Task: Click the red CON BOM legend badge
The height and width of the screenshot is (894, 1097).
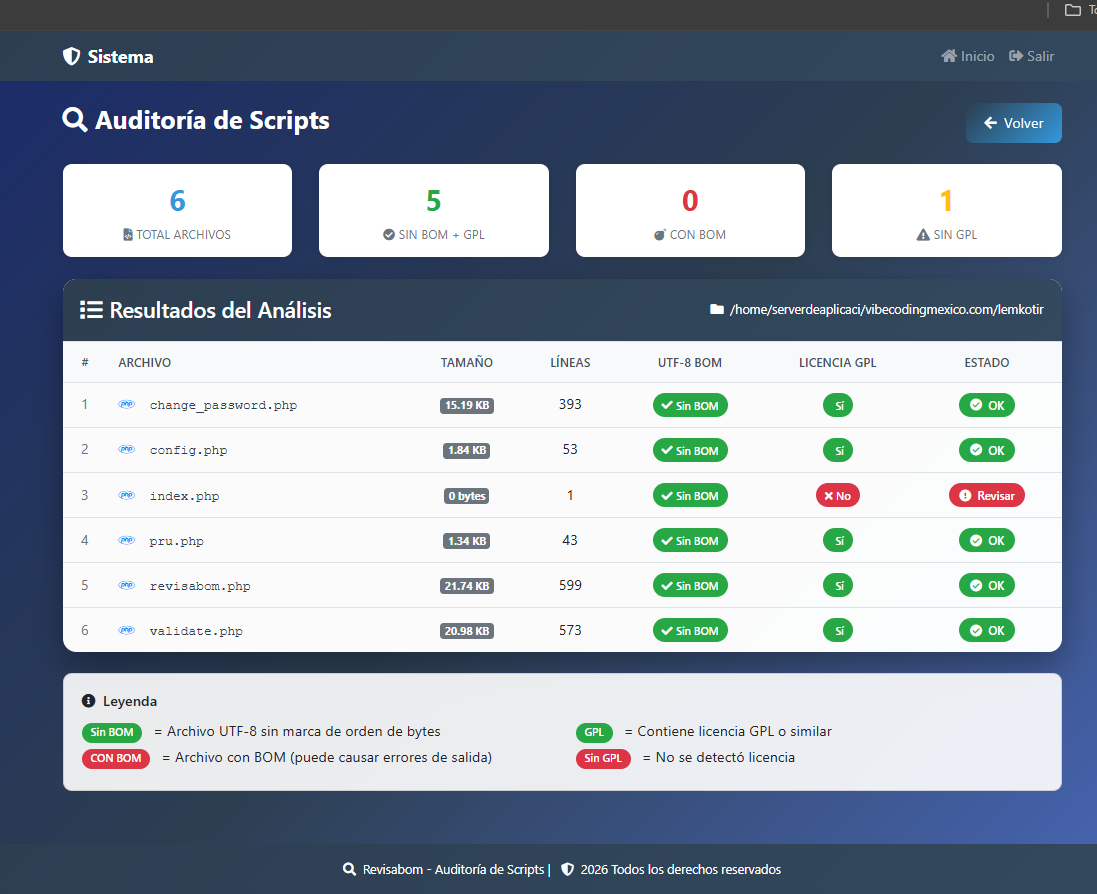Action: (115, 758)
